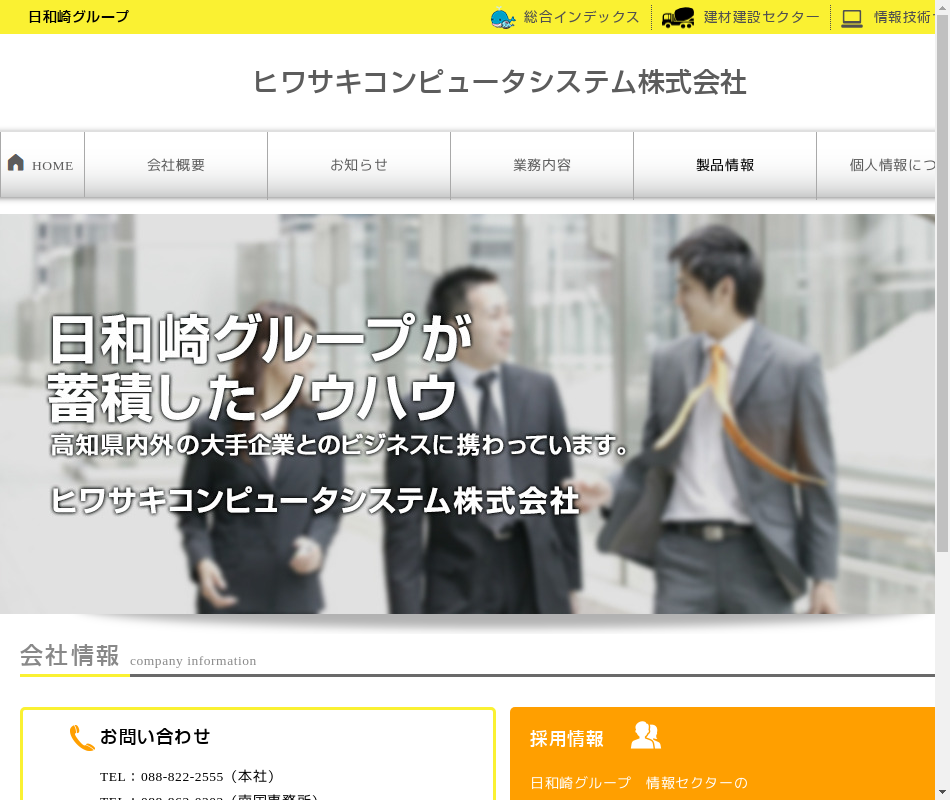This screenshot has height=800, width=950.
Task: Click the 採用情報 heading in orange box
Action: click(x=567, y=739)
